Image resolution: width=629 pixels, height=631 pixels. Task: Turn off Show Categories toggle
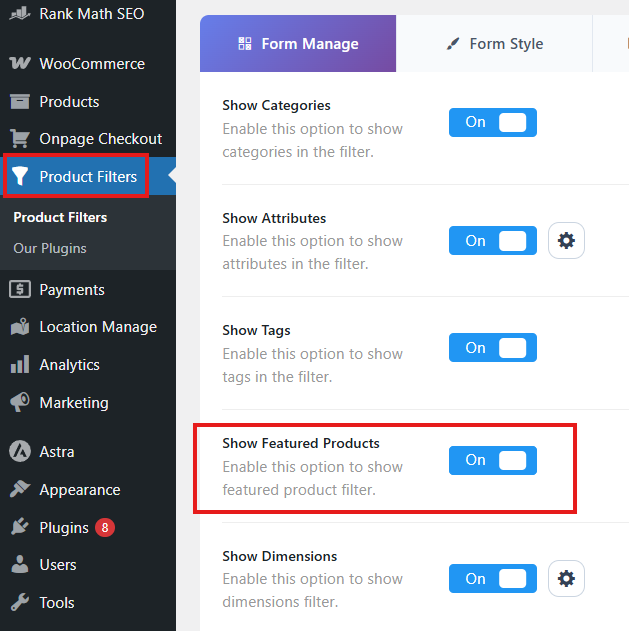tap(493, 122)
